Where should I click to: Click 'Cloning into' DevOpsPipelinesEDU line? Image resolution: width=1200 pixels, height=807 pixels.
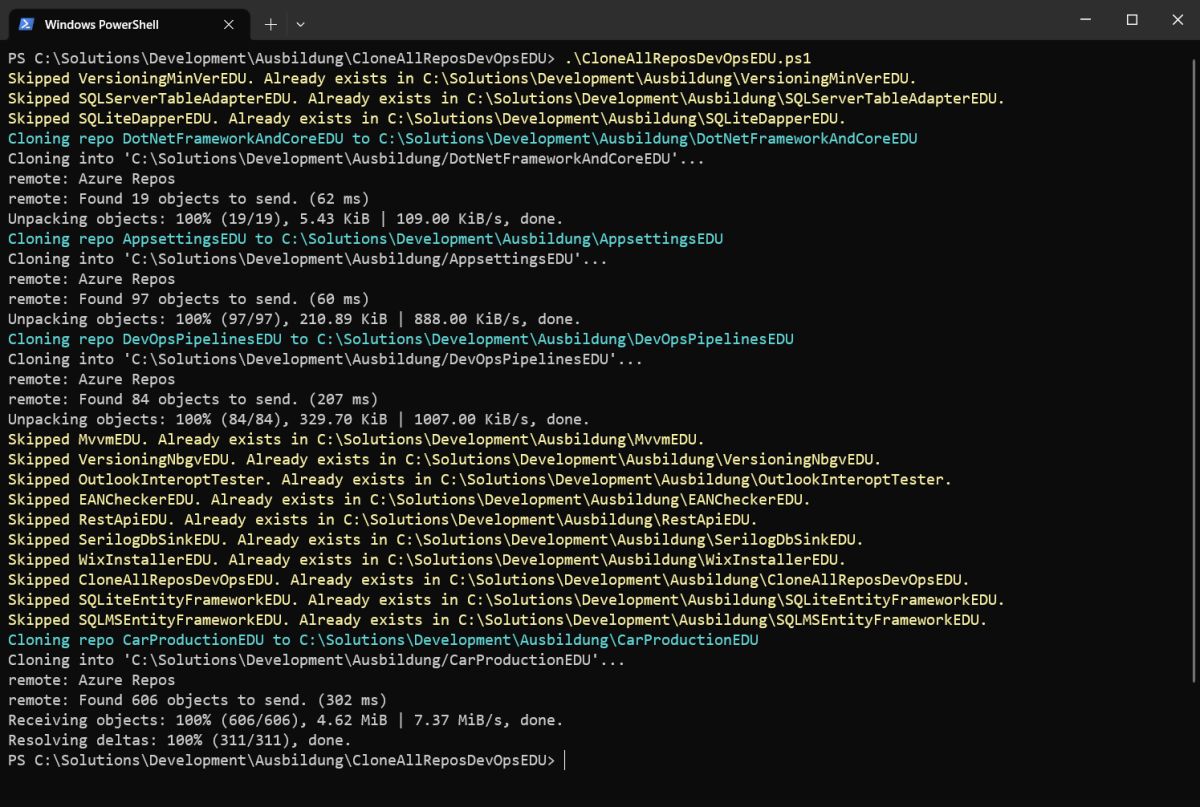pyautogui.click(x=325, y=358)
